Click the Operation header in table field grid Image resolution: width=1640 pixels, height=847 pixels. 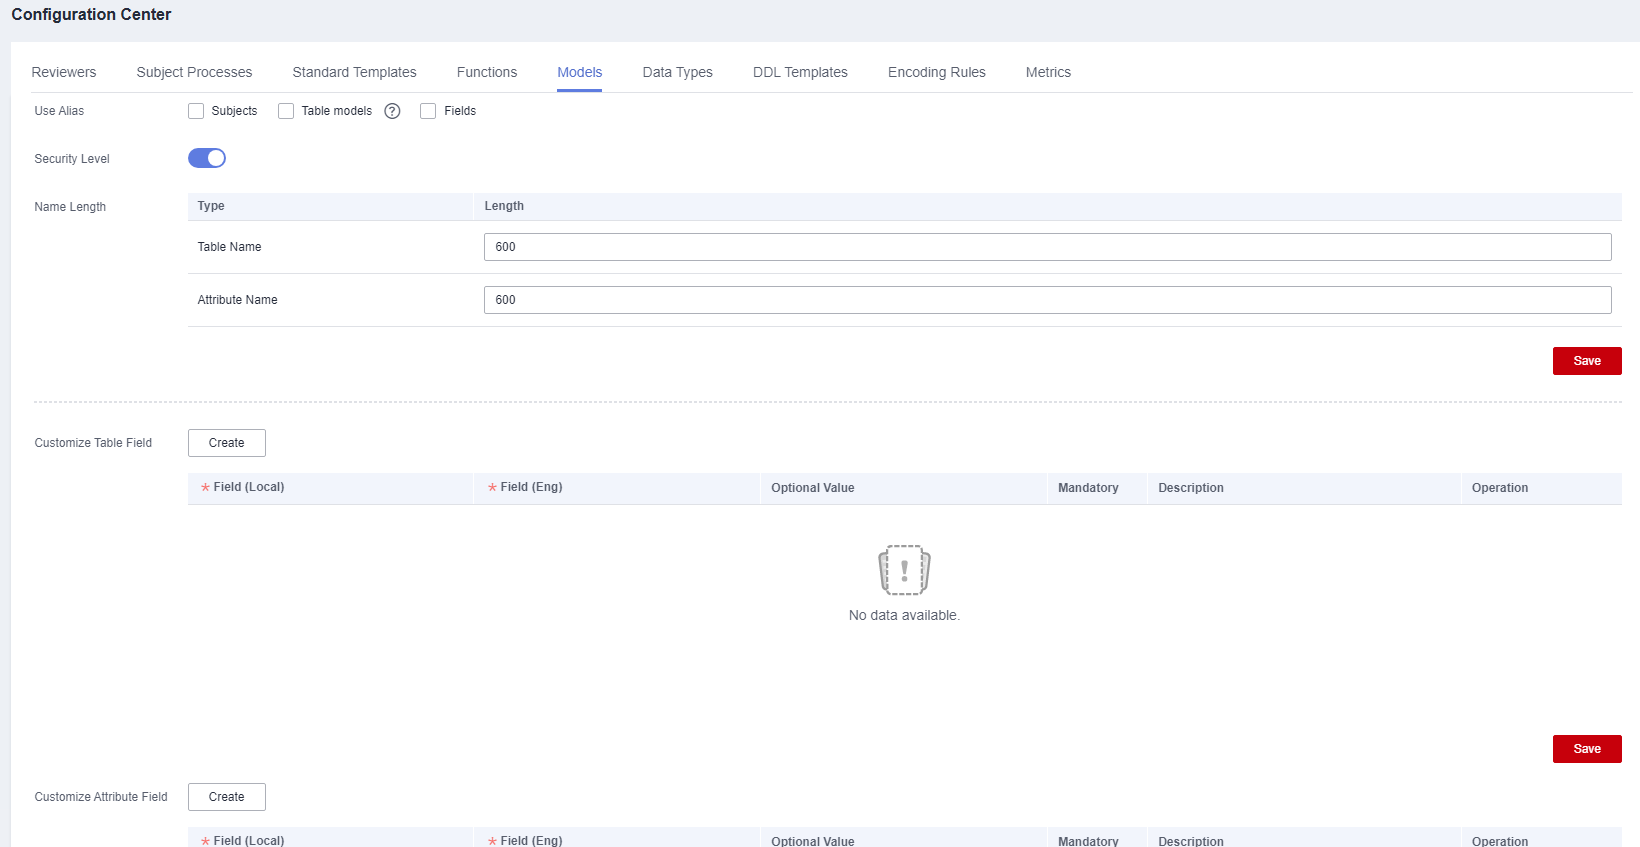coord(1500,488)
